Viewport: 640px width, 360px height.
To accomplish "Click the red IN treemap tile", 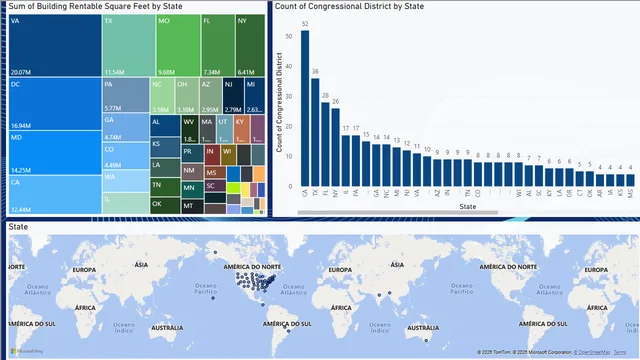I will pos(212,155).
